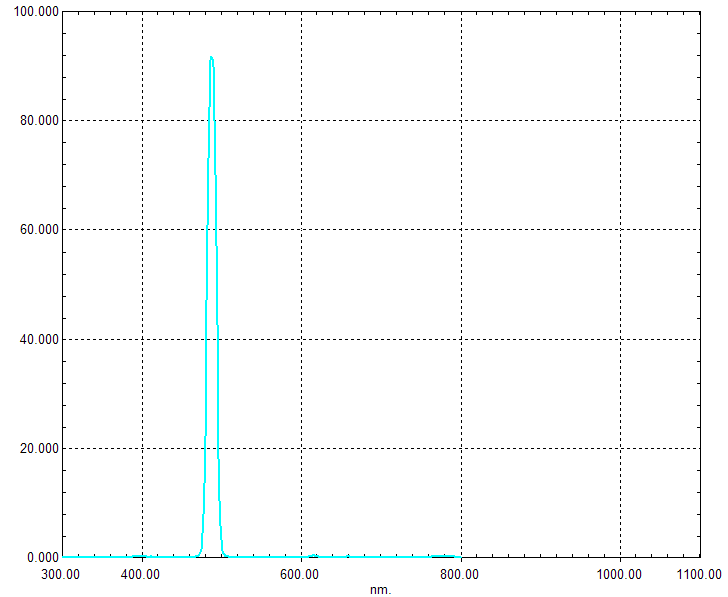Select the 300.00 x-axis label
Image resolution: width=728 pixels, height=597 pixels.
(61, 574)
